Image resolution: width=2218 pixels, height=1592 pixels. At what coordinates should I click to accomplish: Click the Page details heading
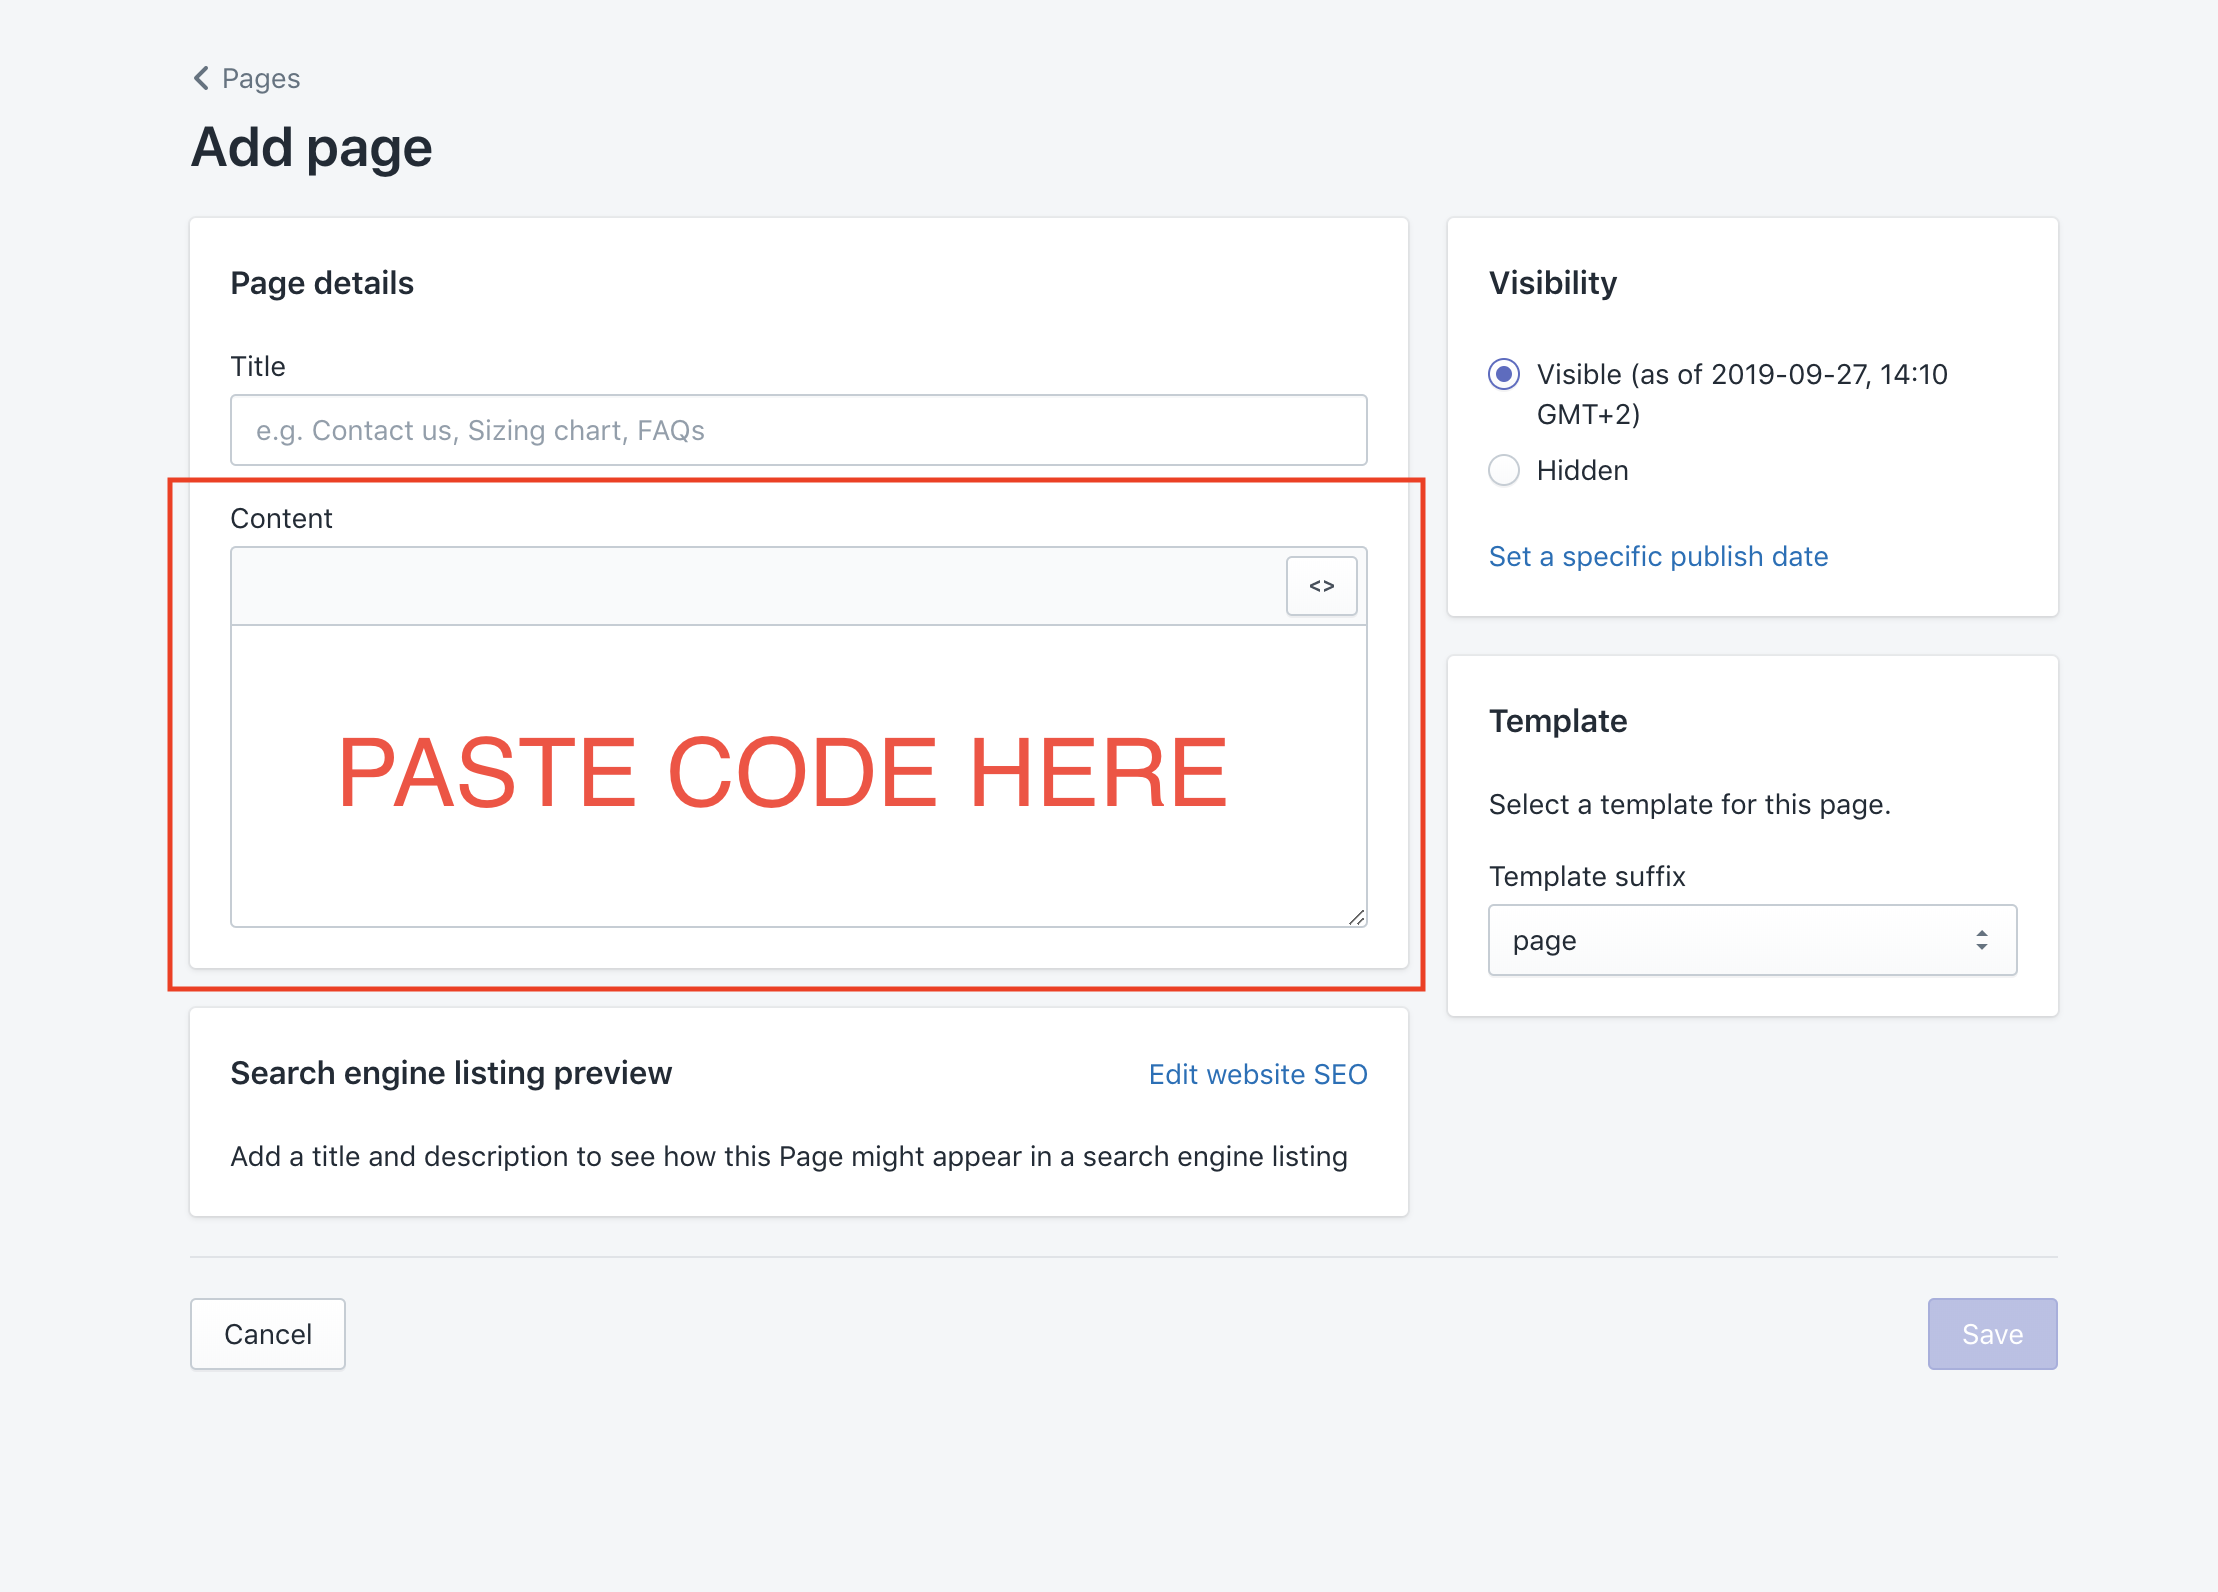pos(322,283)
